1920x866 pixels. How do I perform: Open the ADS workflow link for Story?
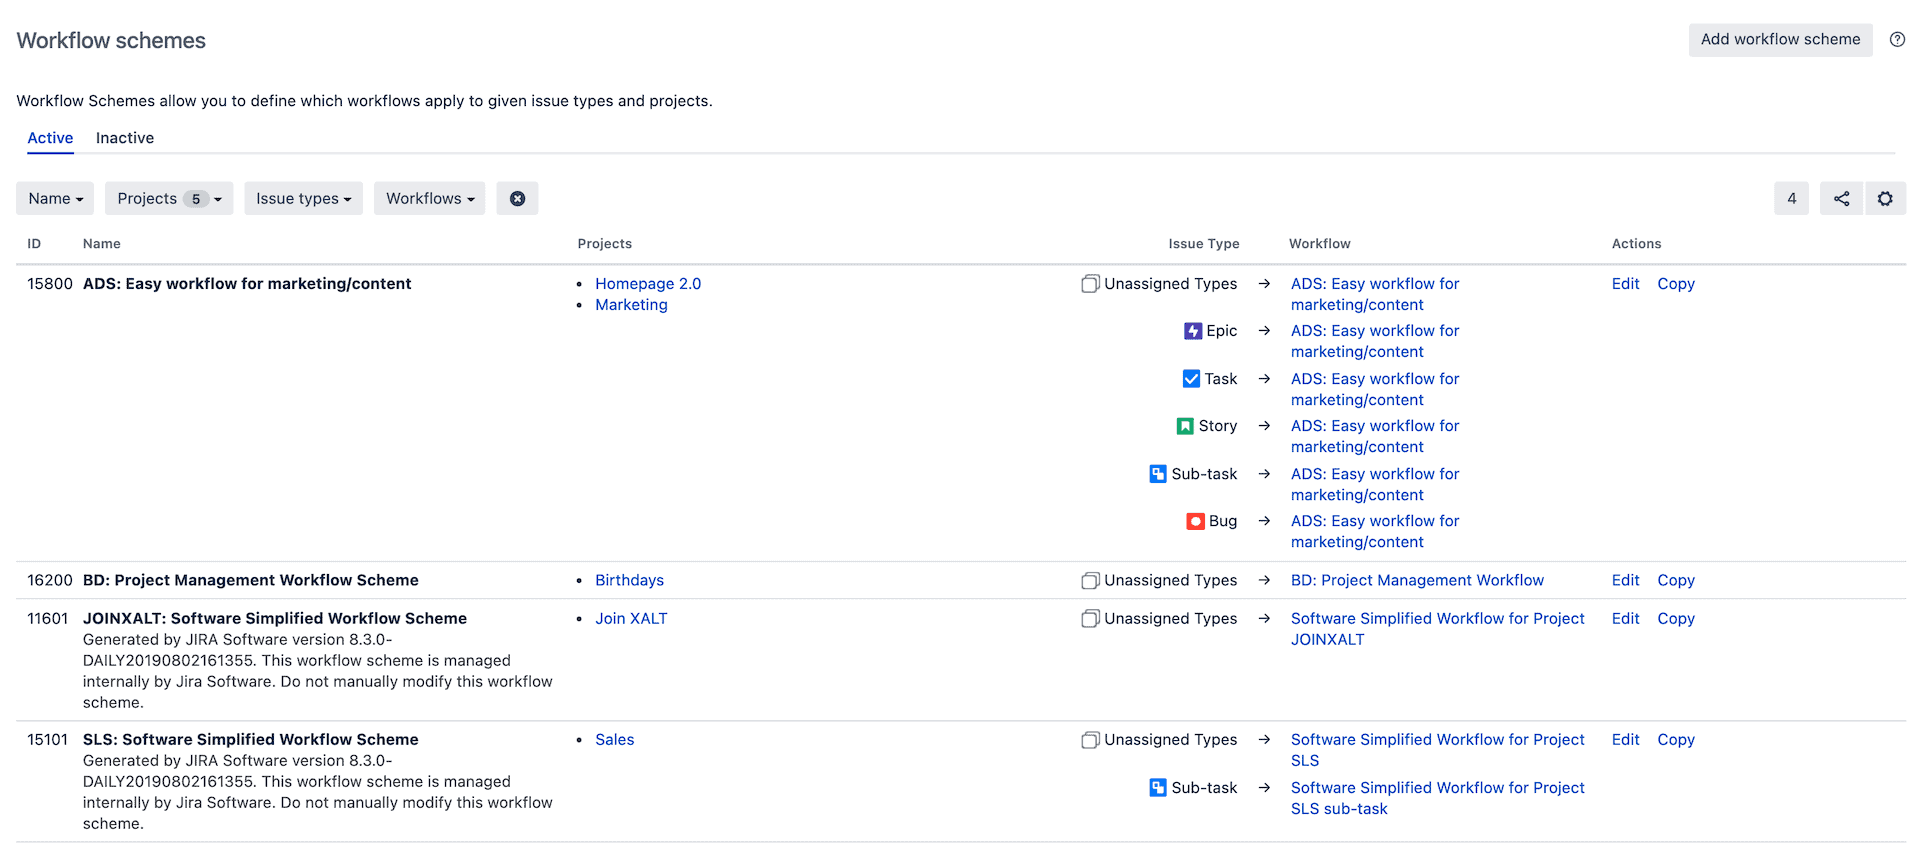[x=1375, y=436]
